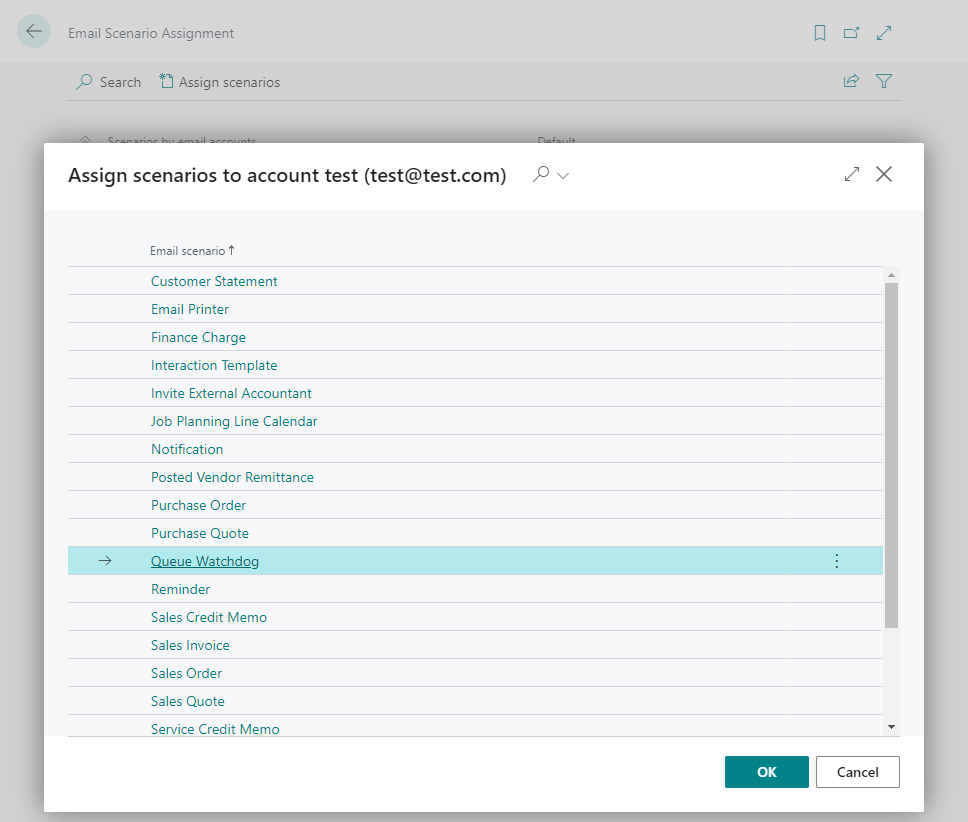Confirm the assignment with OK
Image resolution: width=968 pixels, height=822 pixels.
click(766, 771)
